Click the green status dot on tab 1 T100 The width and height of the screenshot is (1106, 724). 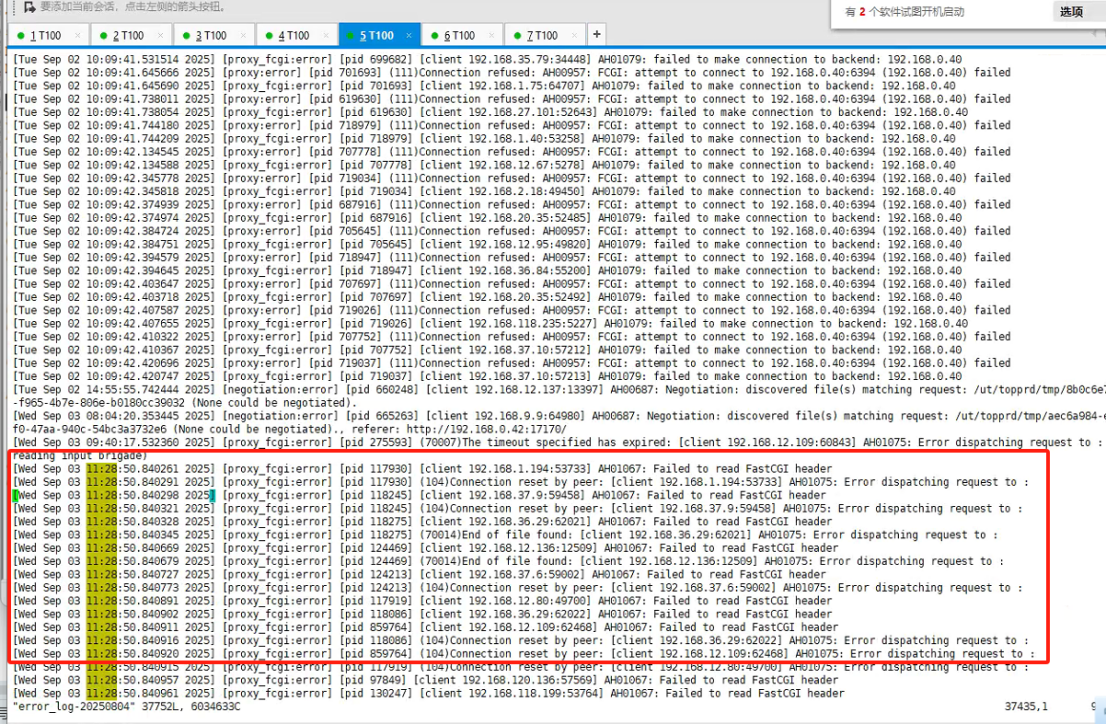pos(22,33)
